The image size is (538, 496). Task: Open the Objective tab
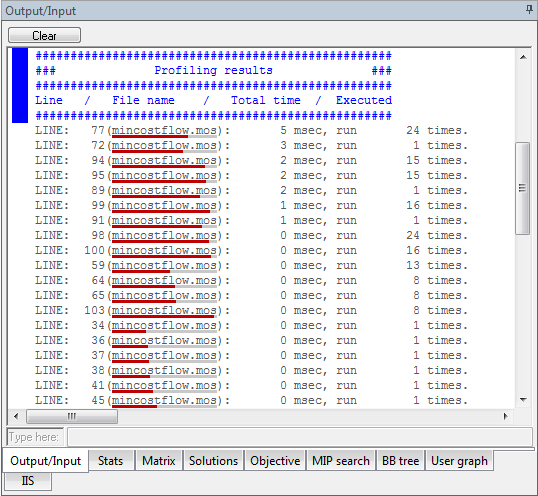pos(275,461)
